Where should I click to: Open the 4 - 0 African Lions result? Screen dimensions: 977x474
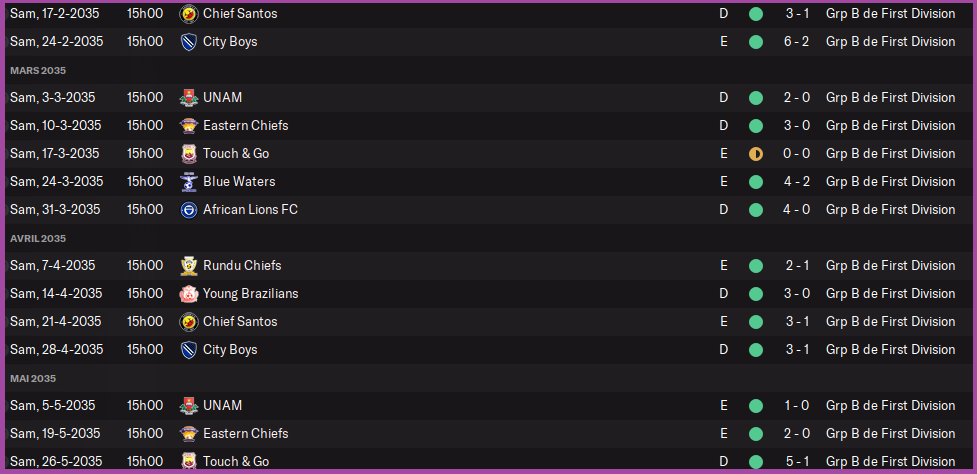(797, 210)
